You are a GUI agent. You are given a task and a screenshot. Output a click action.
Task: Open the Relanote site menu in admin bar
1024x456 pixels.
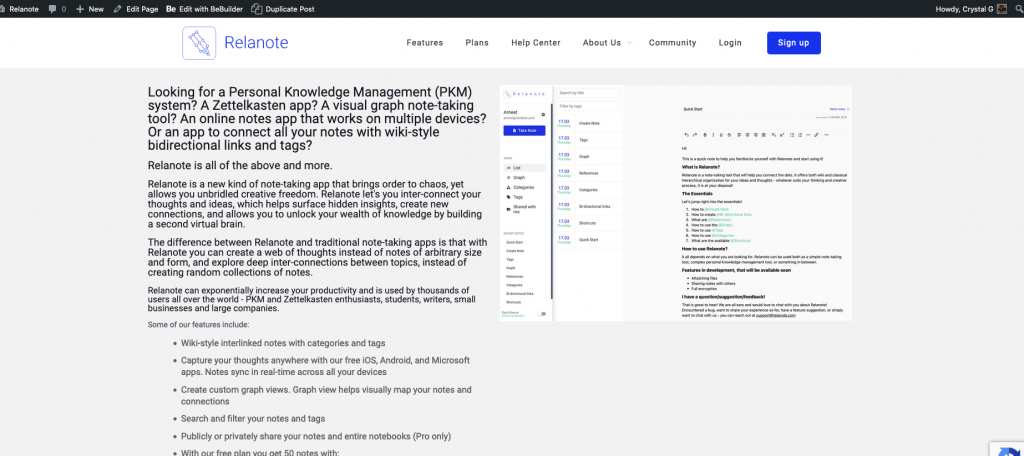pos(20,9)
